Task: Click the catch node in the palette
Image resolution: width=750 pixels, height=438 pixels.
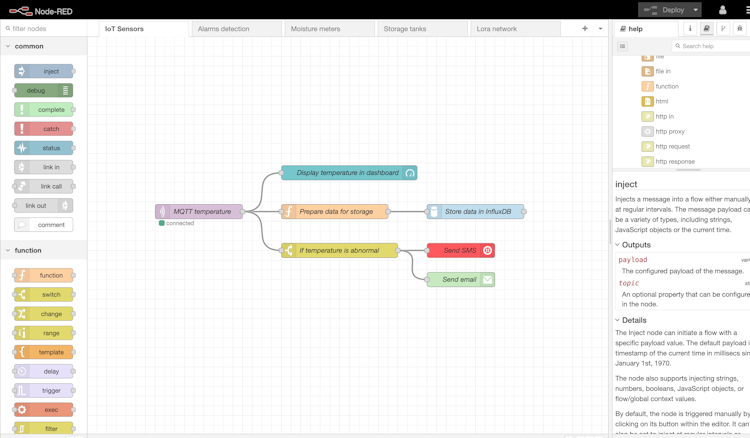Action: (44, 129)
